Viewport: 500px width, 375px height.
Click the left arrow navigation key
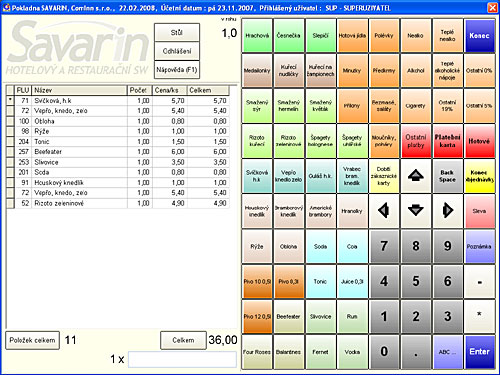tap(384, 211)
